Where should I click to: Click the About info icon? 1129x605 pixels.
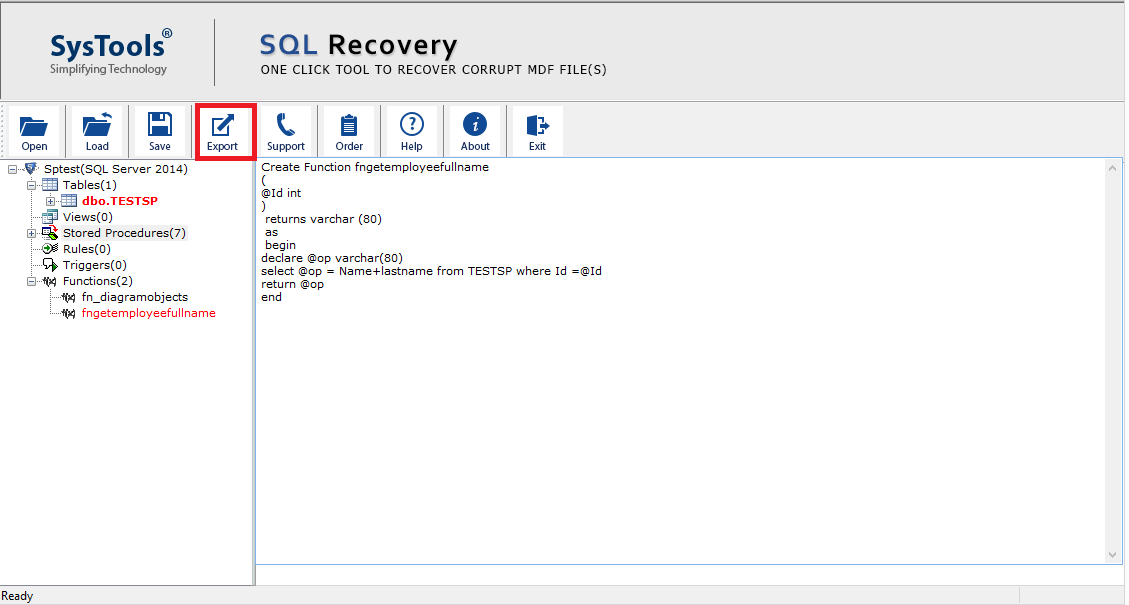pos(475,131)
